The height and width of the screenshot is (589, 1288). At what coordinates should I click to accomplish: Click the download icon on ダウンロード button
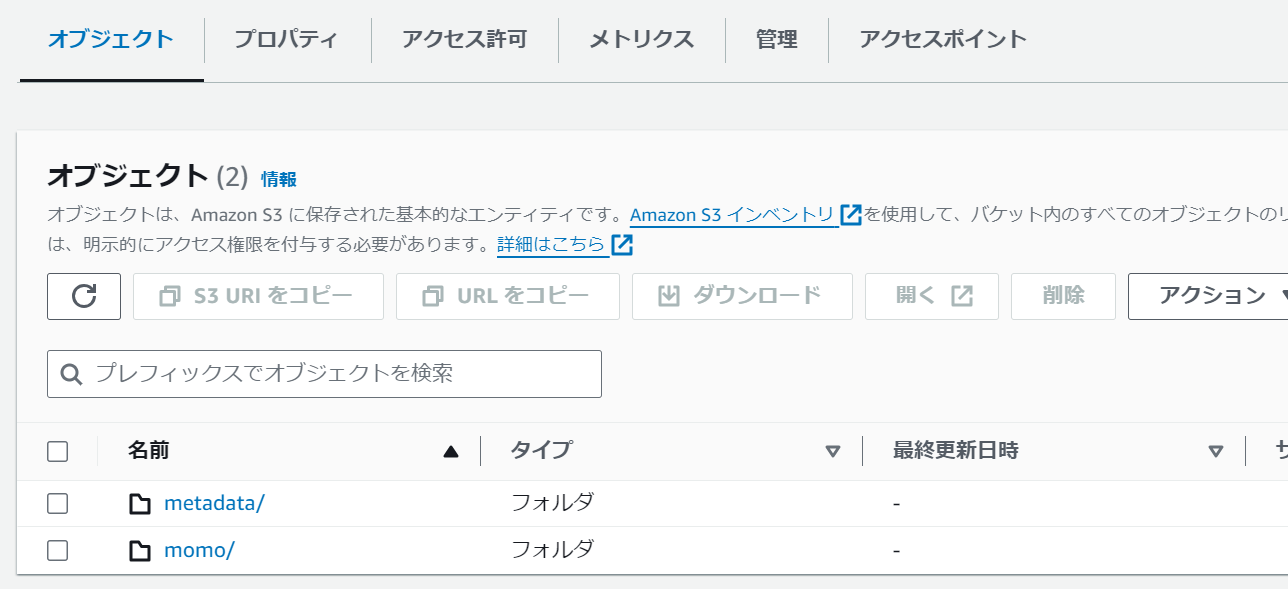pos(669,296)
